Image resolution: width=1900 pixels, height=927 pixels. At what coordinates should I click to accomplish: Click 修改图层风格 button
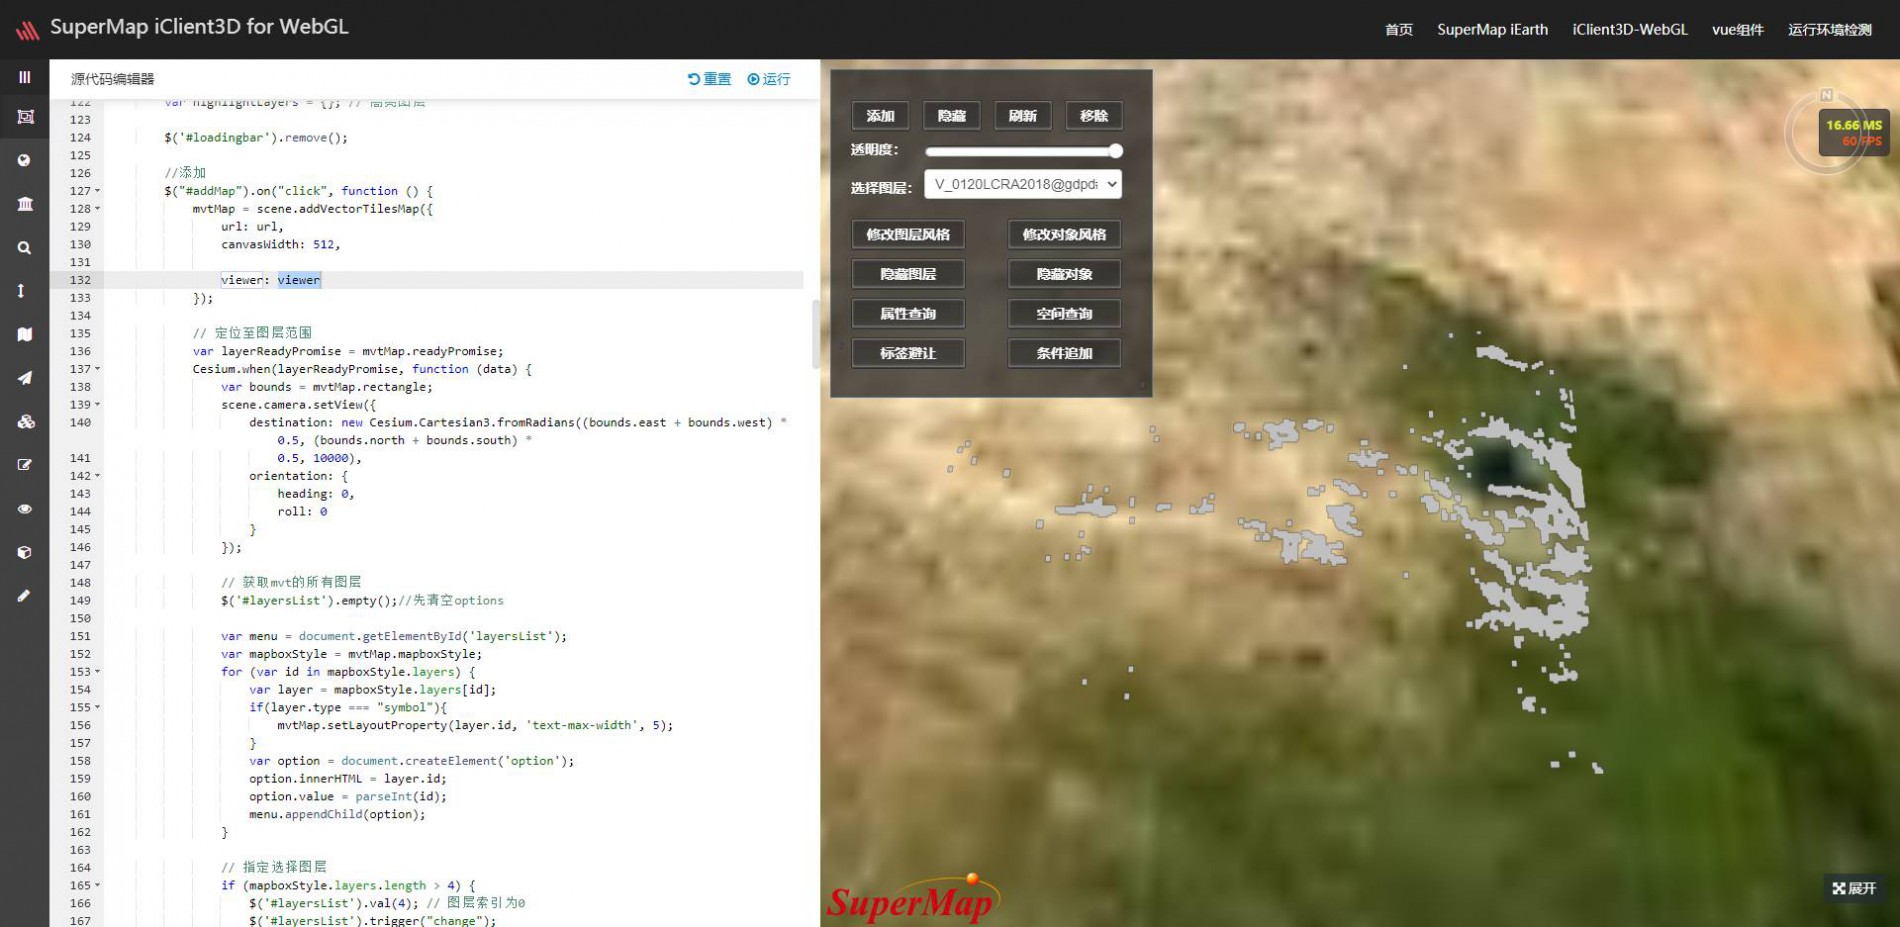(x=908, y=235)
